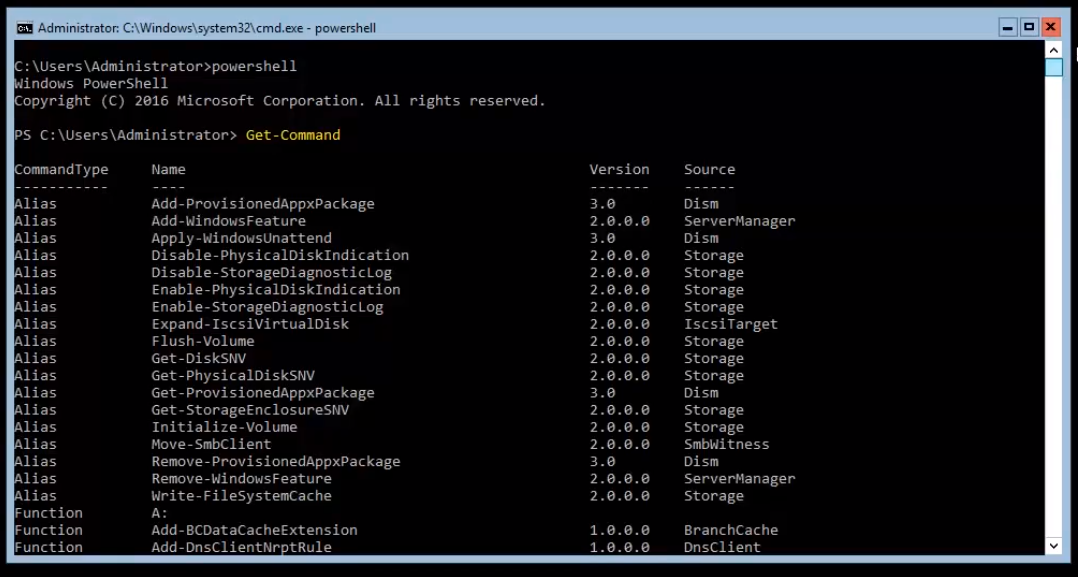
Task: Click the IscsiTarget source entry
Action: point(730,324)
